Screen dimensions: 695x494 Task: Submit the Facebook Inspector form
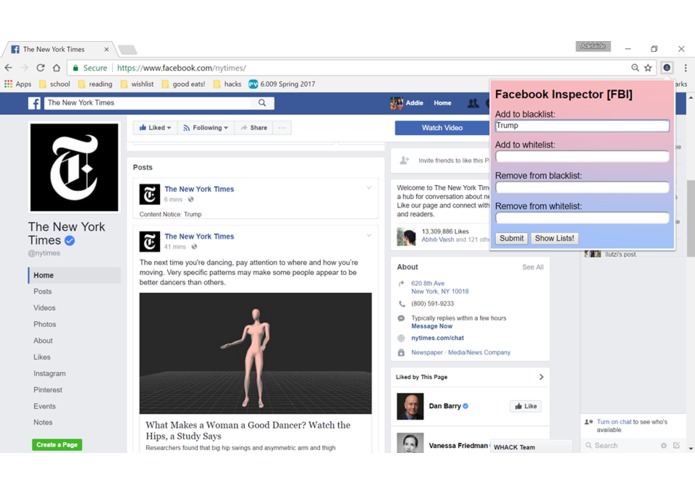coord(511,238)
